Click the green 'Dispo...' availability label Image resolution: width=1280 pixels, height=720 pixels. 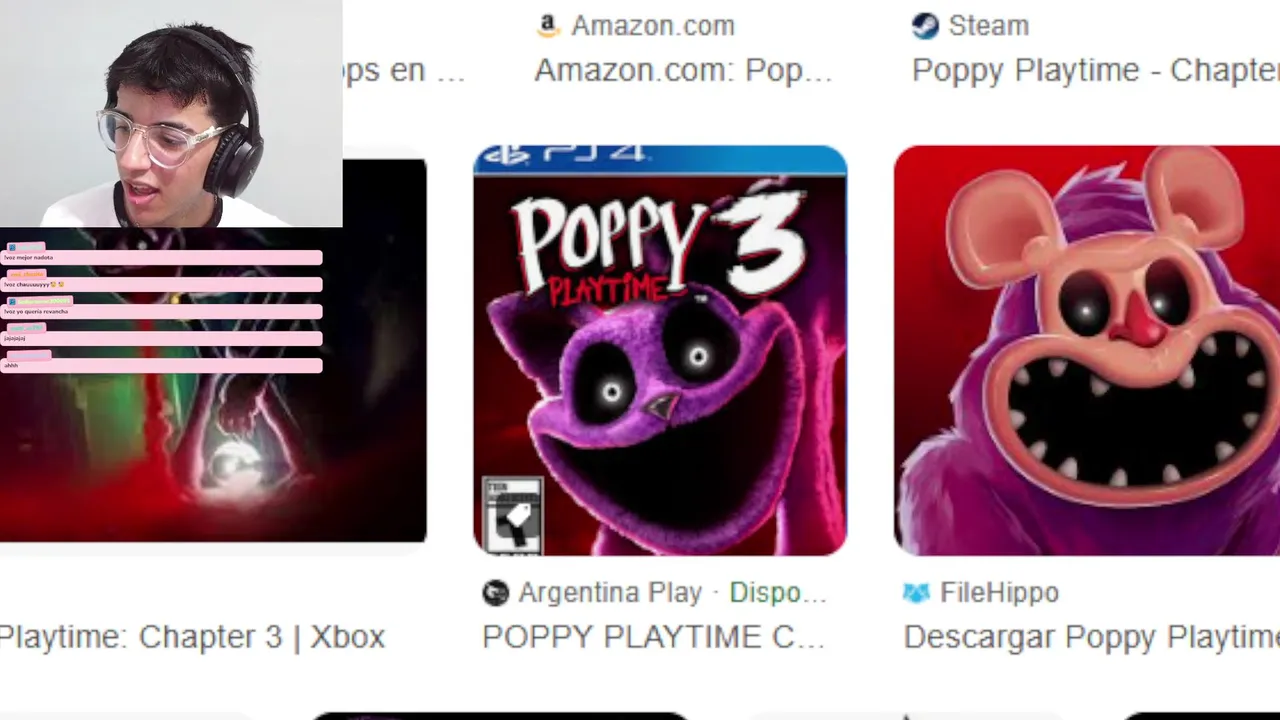tap(778, 593)
